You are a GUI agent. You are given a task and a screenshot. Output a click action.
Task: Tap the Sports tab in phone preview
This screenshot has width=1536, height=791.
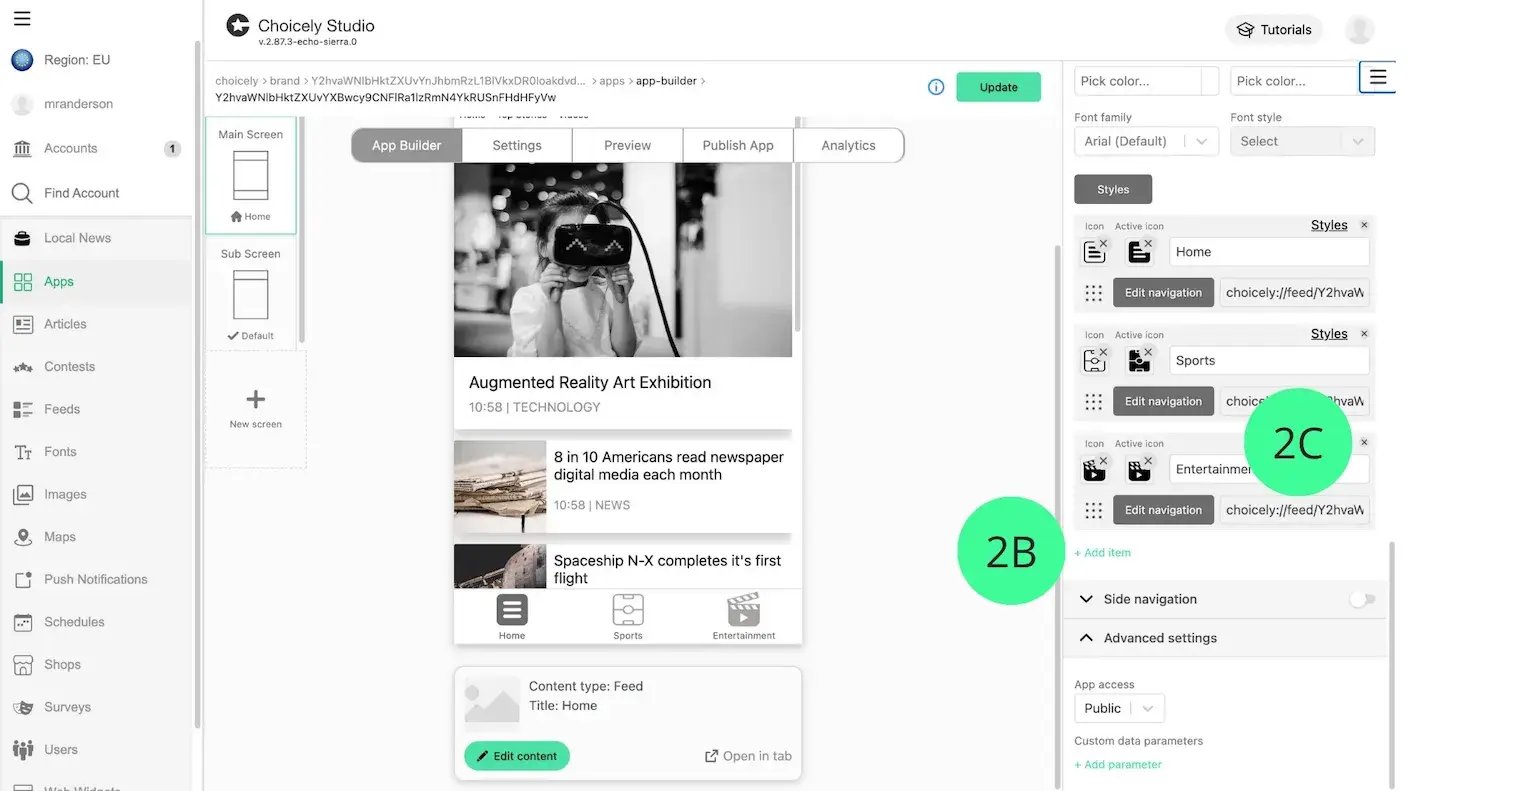tap(628, 616)
